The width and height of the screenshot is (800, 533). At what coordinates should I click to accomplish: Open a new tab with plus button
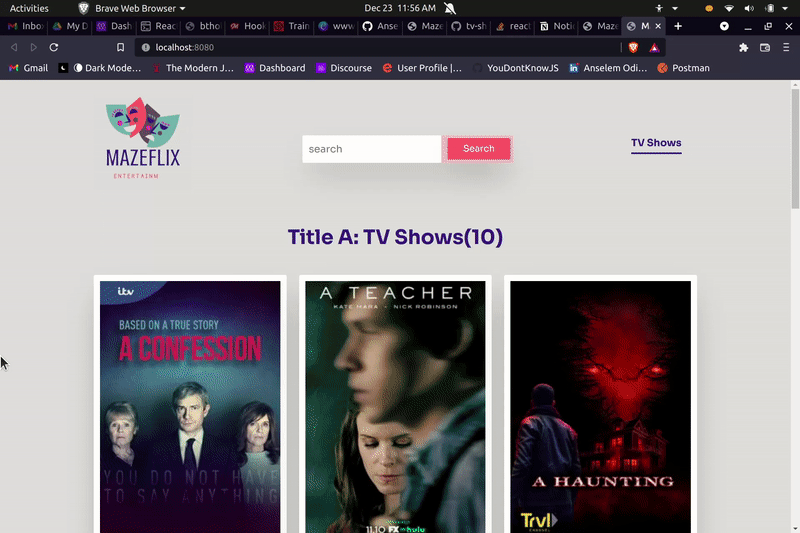(x=678, y=26)
